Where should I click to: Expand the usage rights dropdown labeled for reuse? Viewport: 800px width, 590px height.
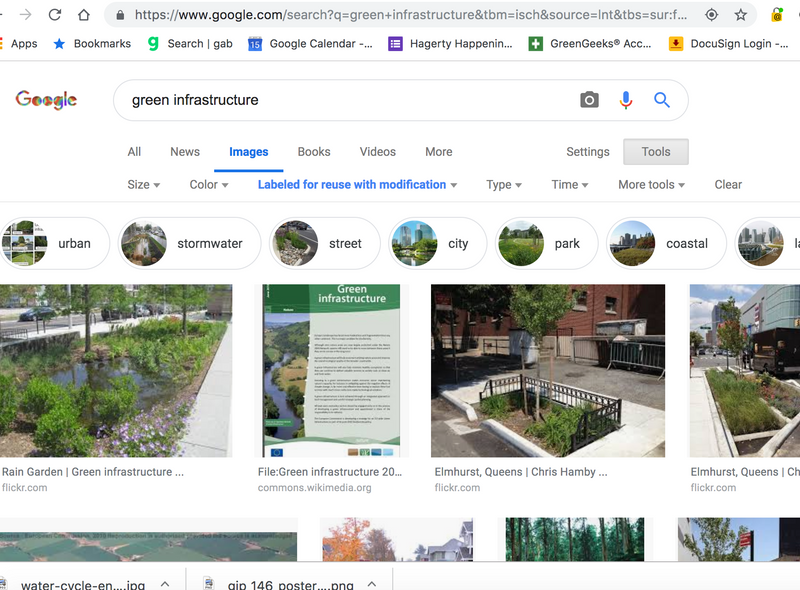coord(357,185)
